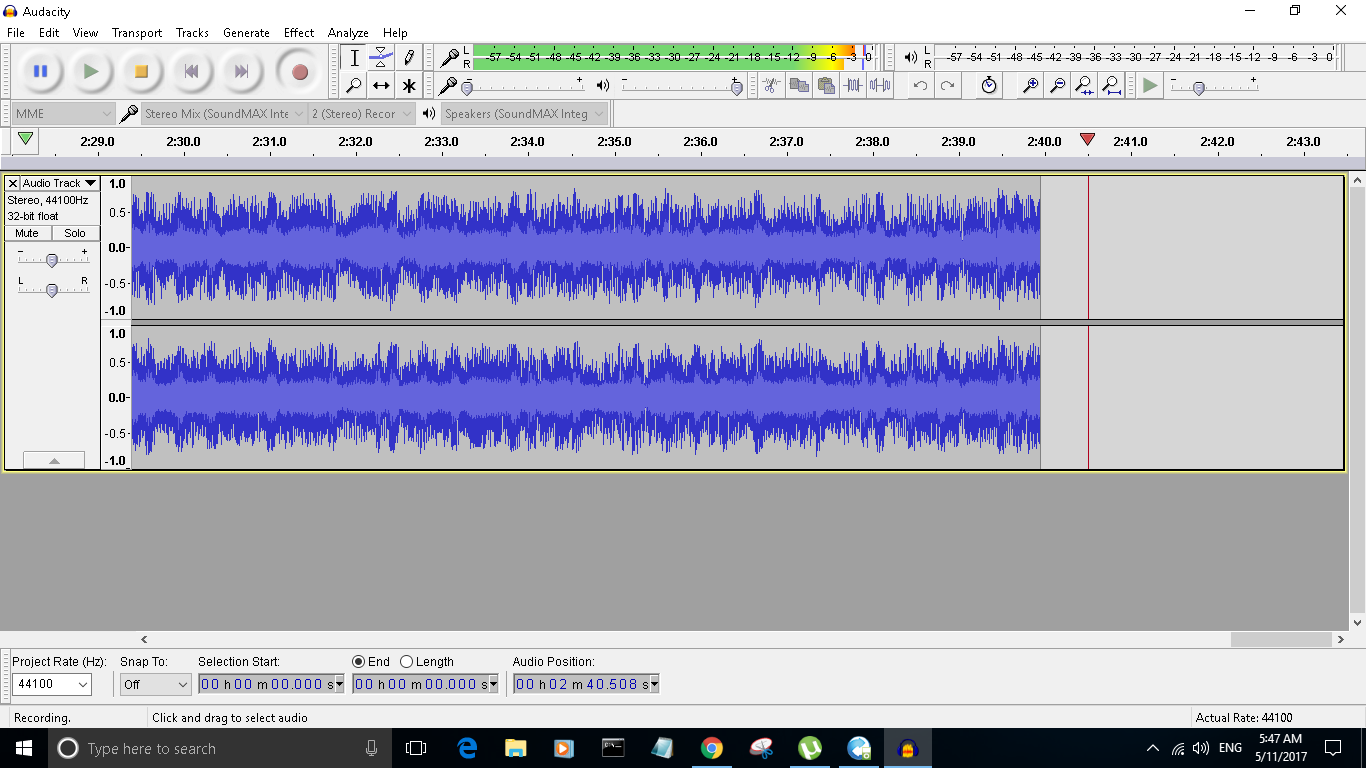Click Fit Project zoom icon
This screenshot has width=1366, height=768.
coord(1111,86)
